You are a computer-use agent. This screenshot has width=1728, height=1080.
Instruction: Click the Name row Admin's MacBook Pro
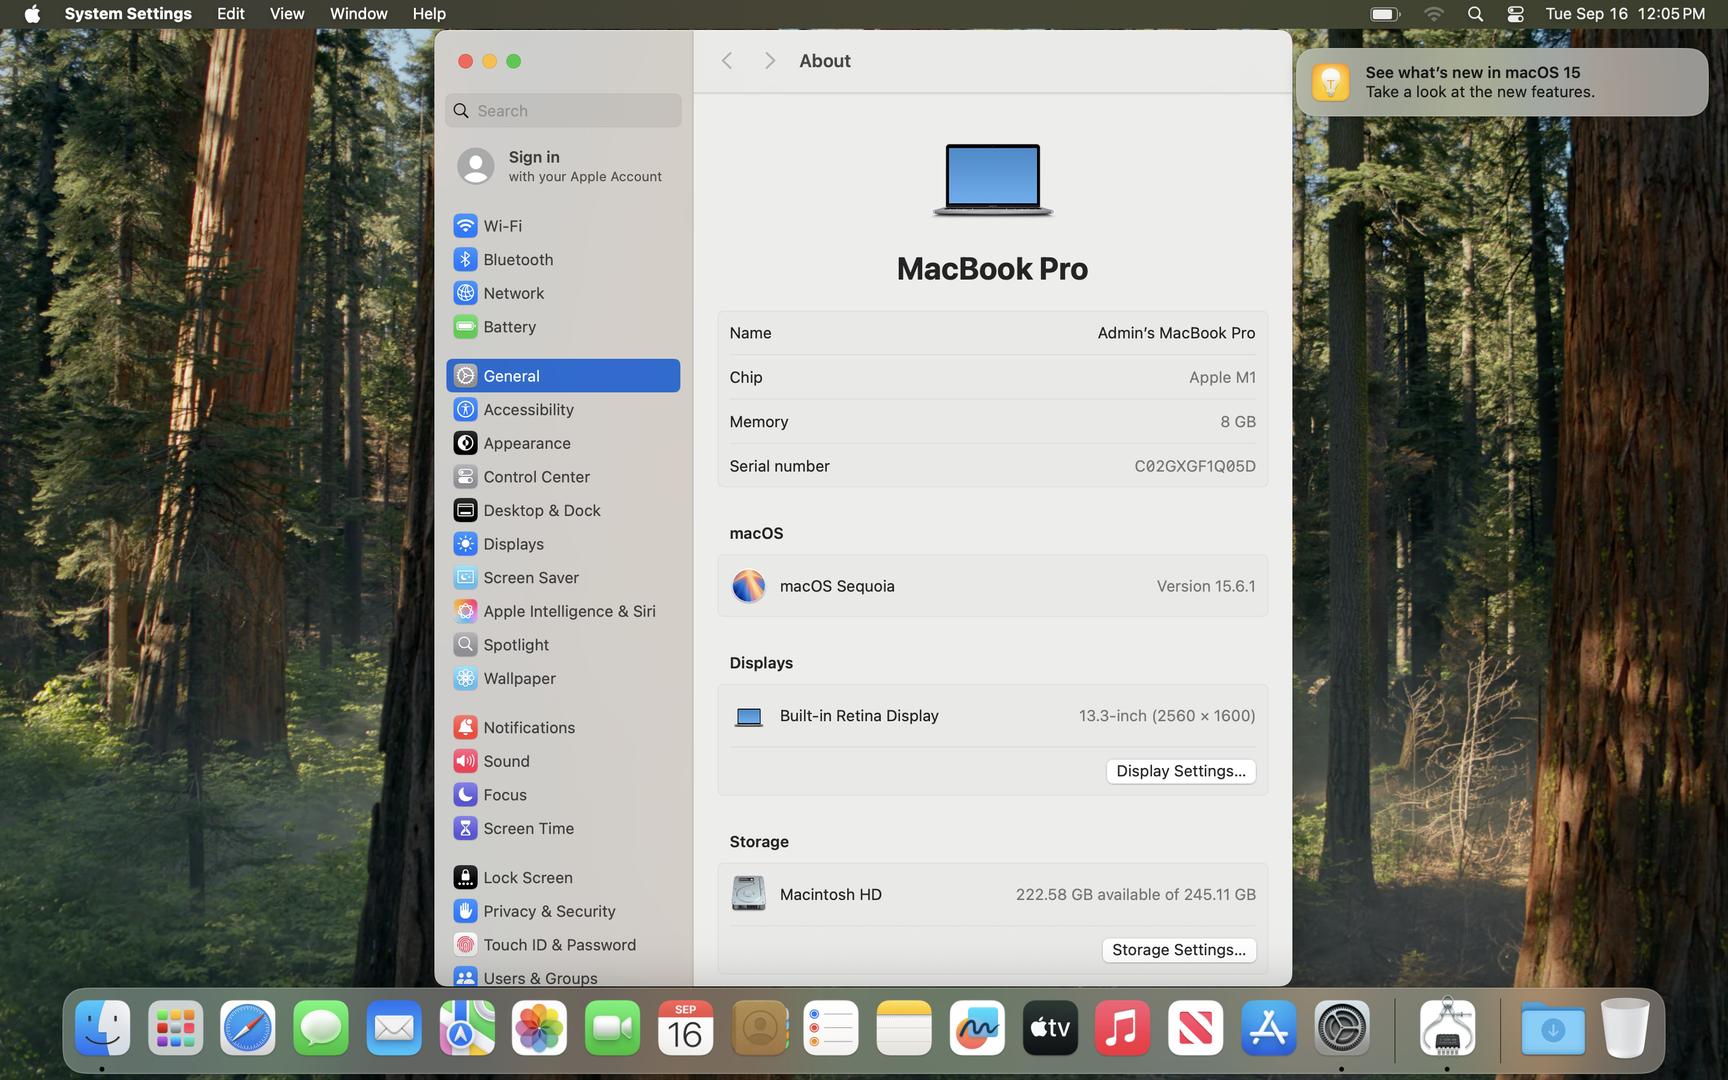(x=992, y=333)
